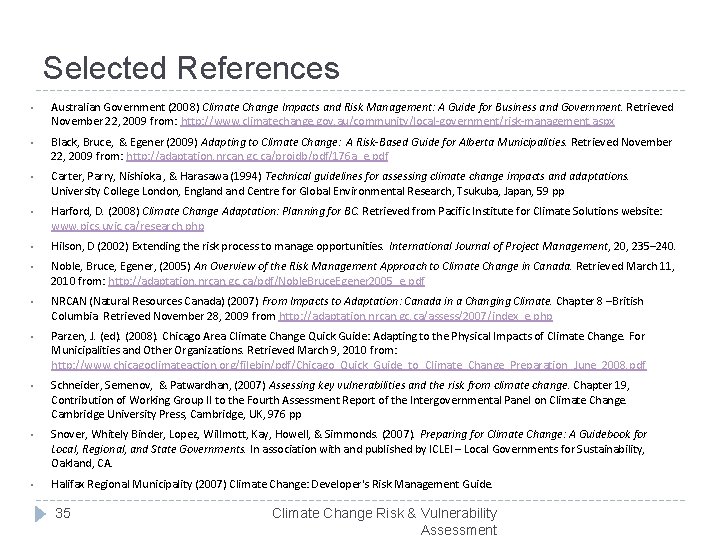Open the NobleBruceEgener2005_e.pdf link
Image resolution: width=720 pixels, height=540 pixels.
pyautogui.click(x=266, y=281)
